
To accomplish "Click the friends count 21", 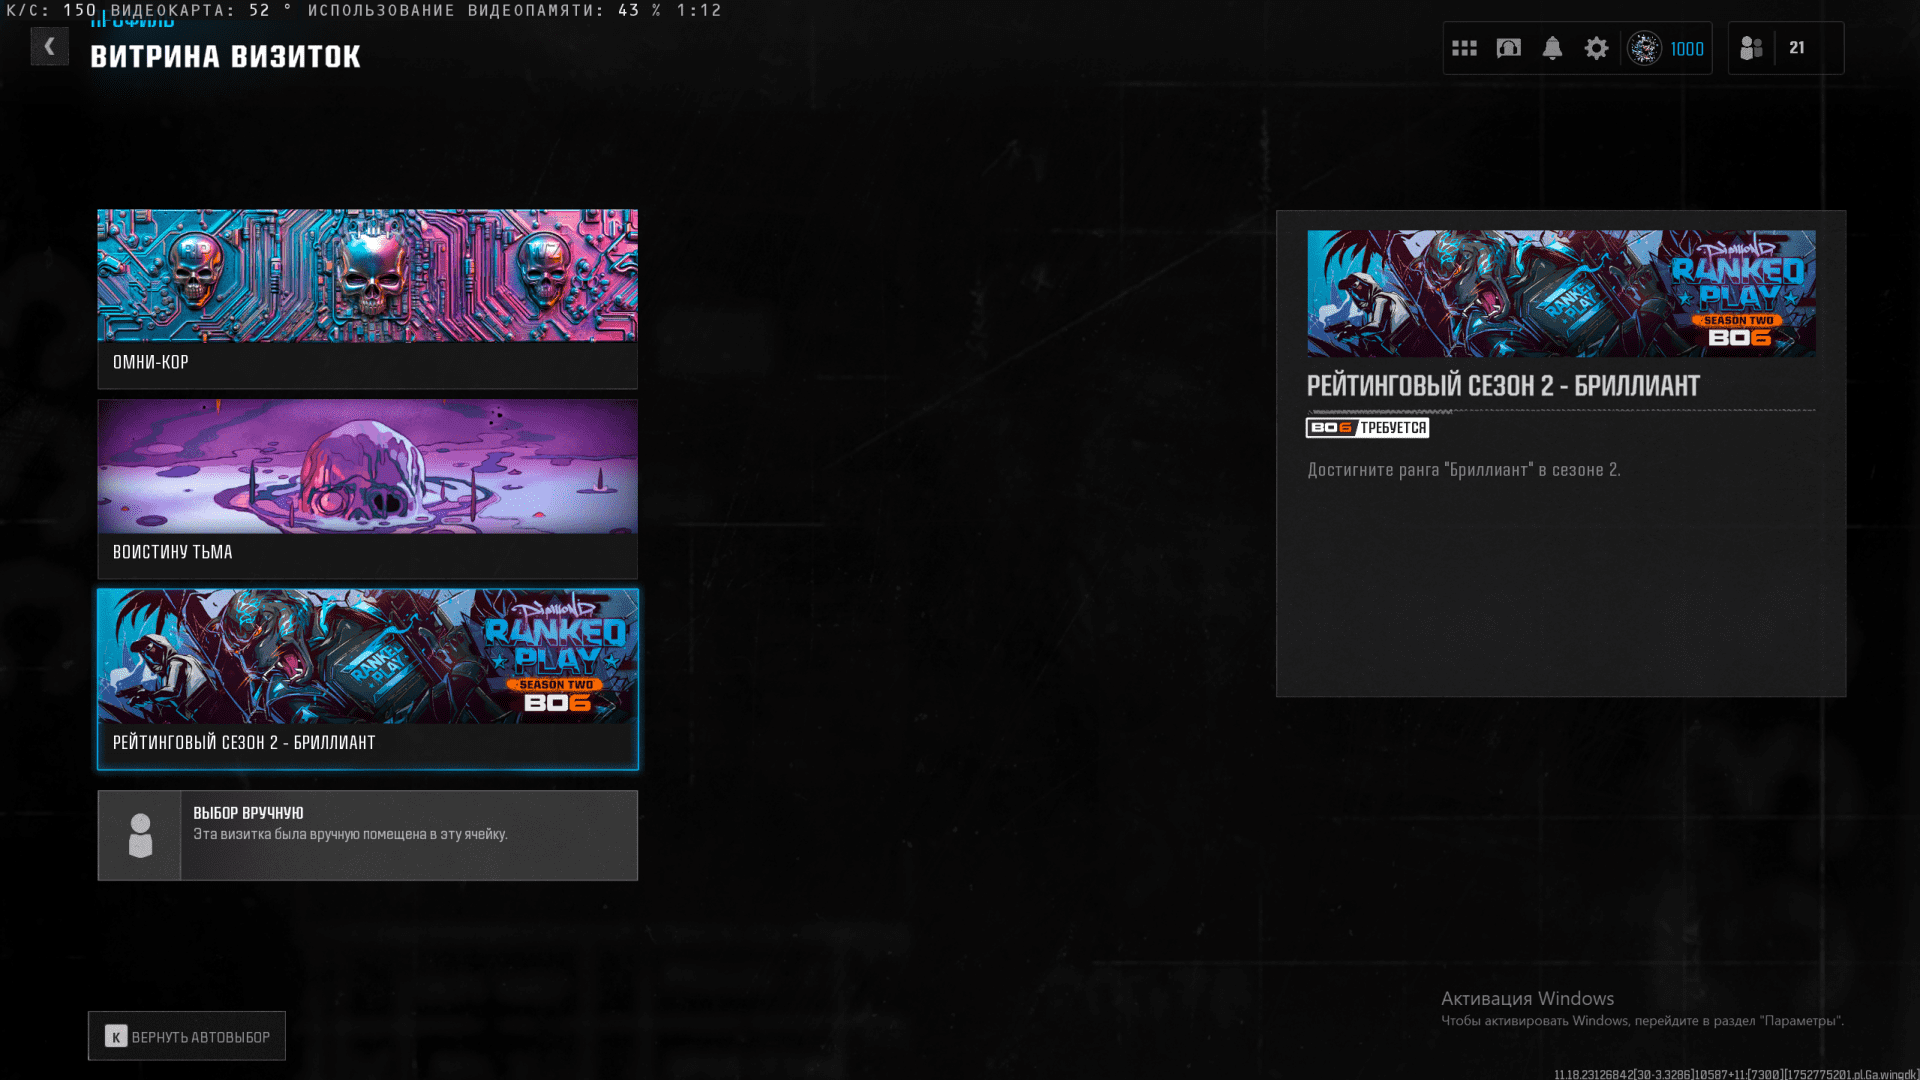I will click(x=1797, y=48).
